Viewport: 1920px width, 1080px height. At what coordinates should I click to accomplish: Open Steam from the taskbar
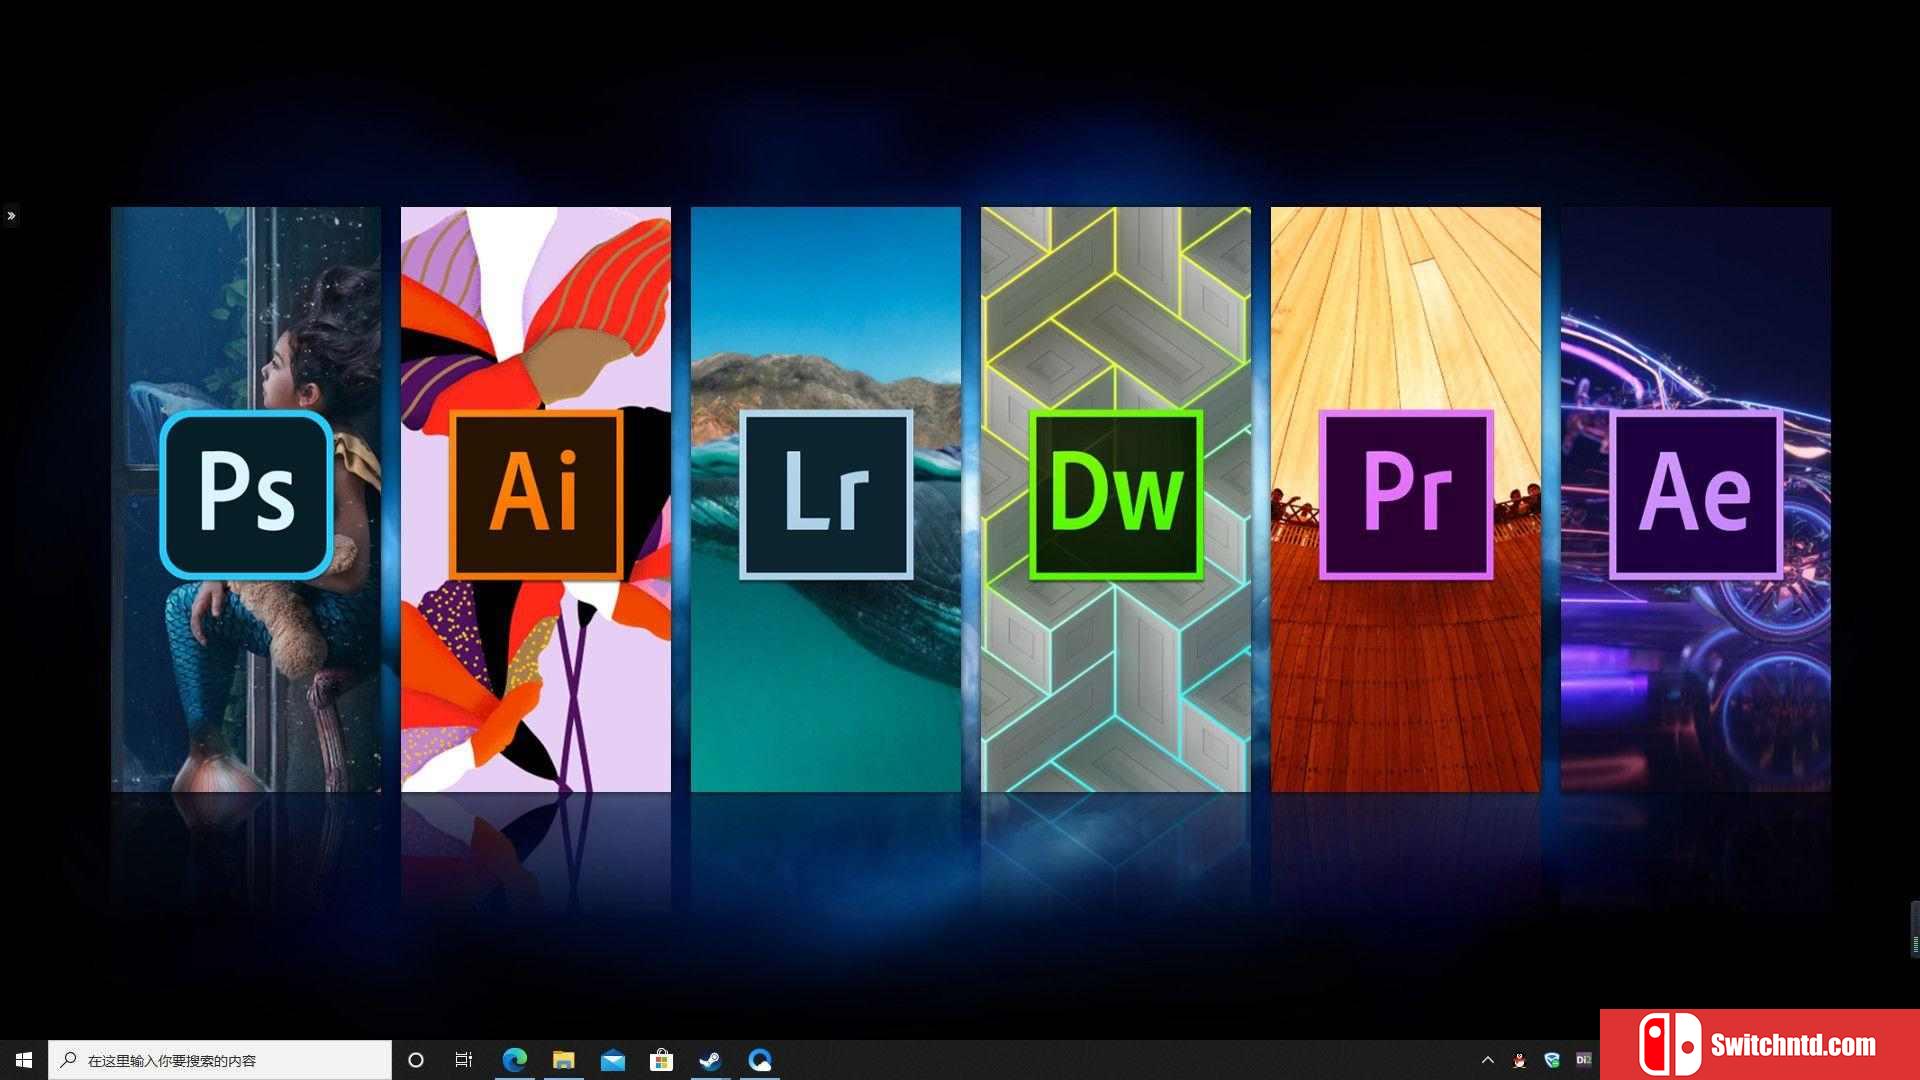710,1060
